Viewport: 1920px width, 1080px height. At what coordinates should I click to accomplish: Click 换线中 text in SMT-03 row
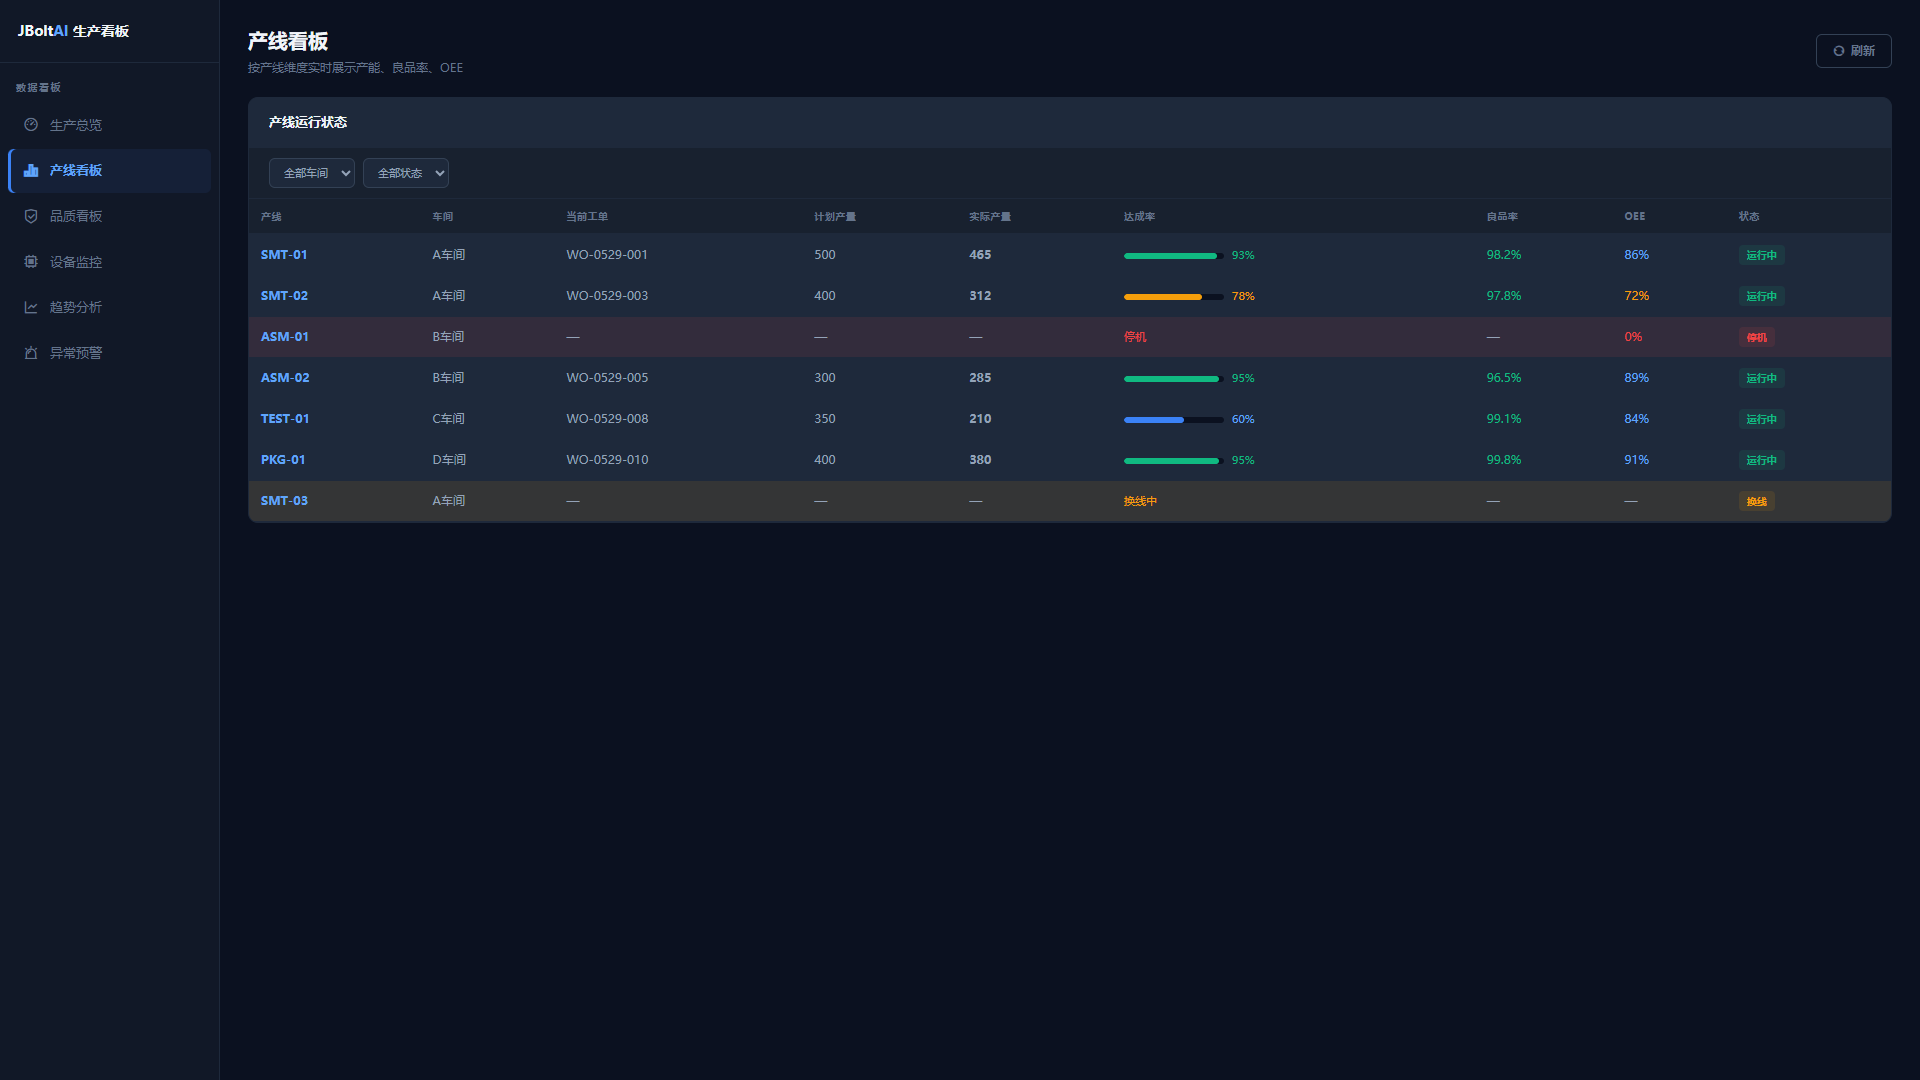pos(1140,502)
